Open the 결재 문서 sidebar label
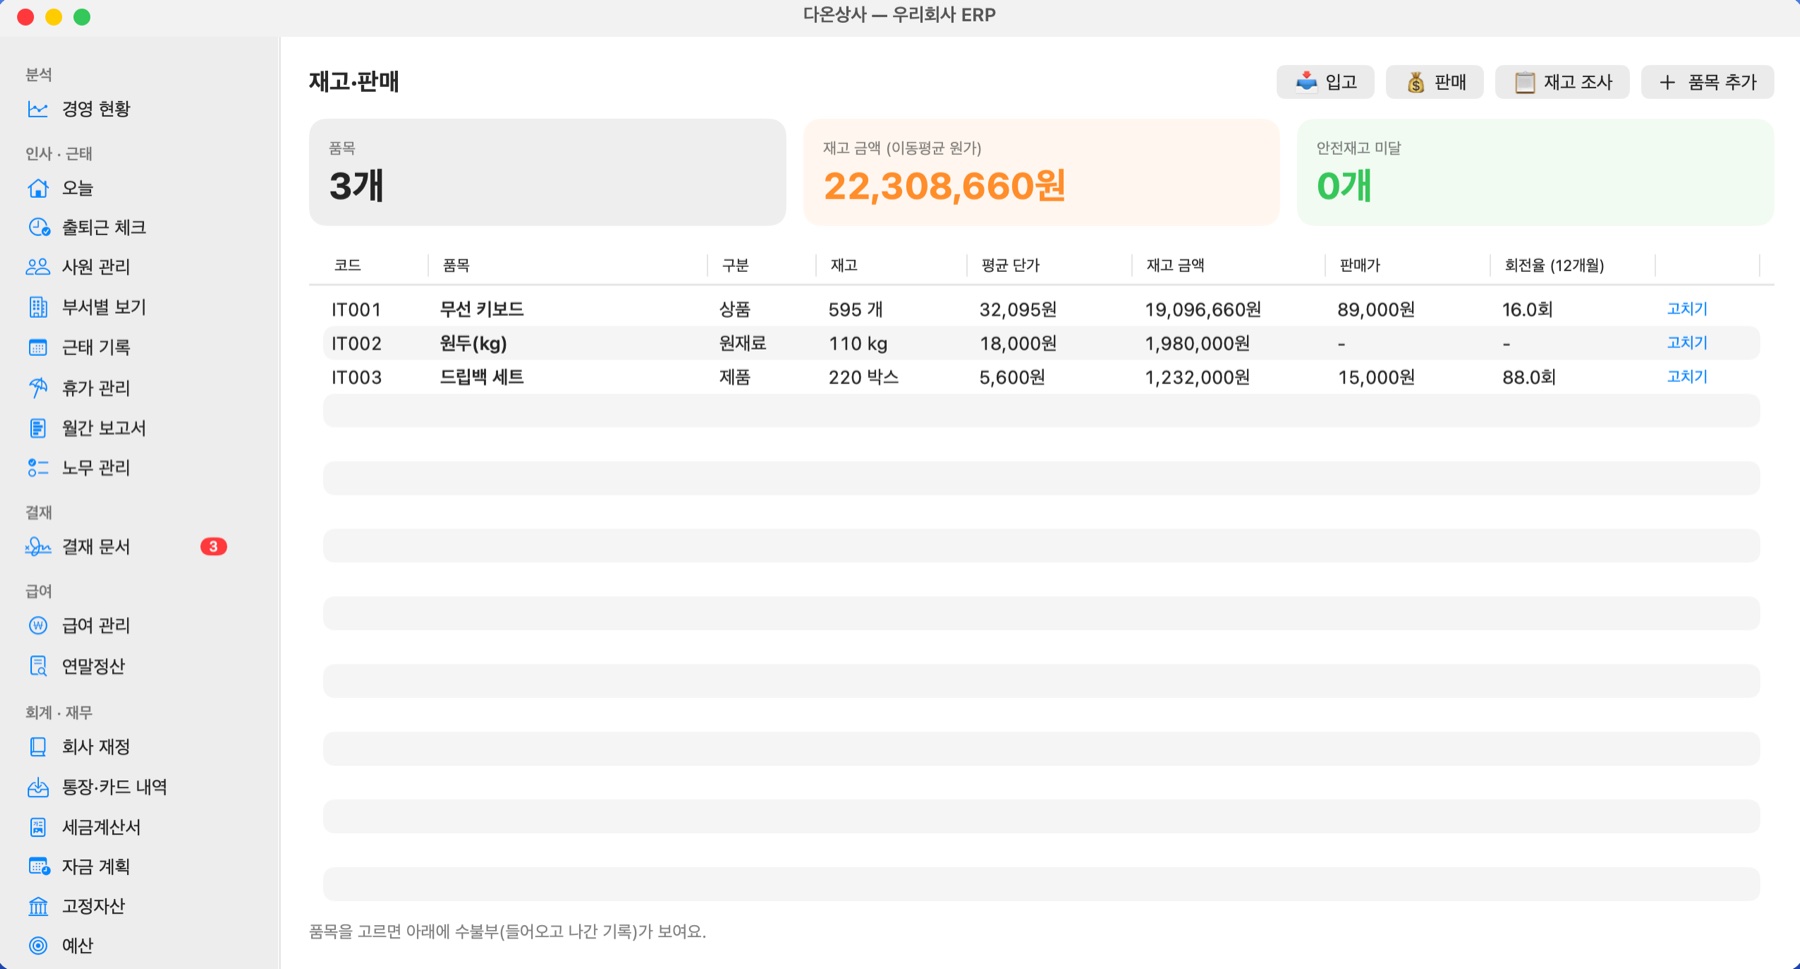 click(x=96, y=547)
